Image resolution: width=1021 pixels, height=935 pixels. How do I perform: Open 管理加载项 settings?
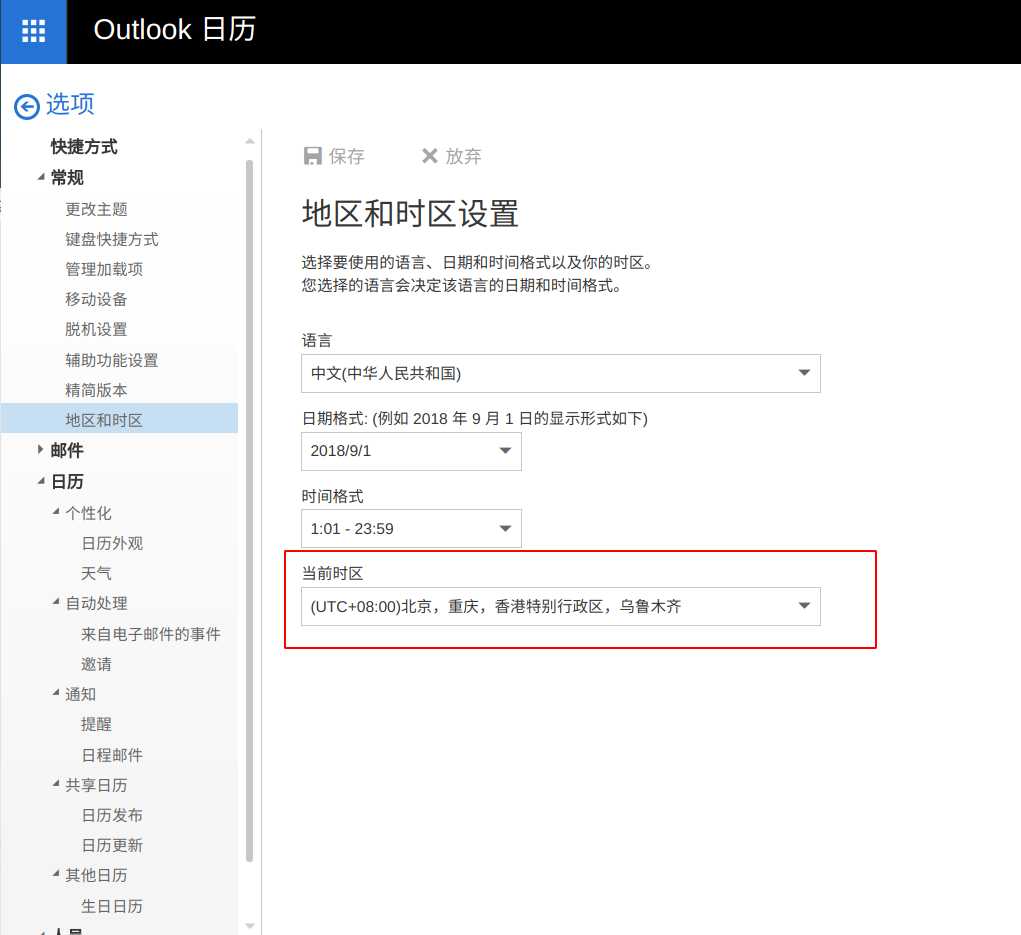[104, 269]
